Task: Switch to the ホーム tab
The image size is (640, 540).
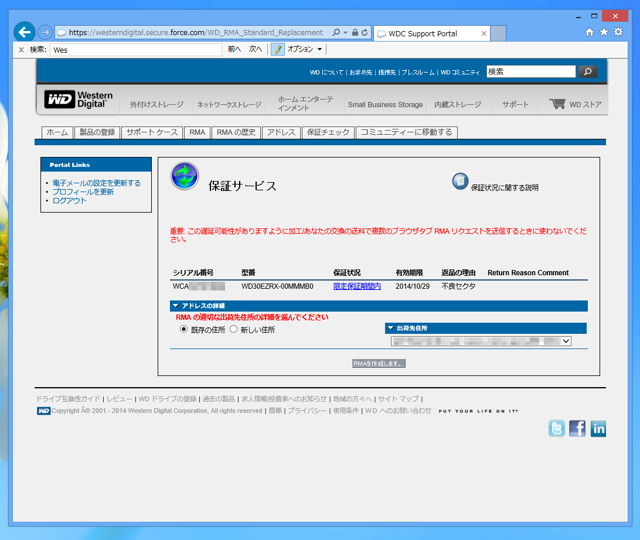Action: 57,132
